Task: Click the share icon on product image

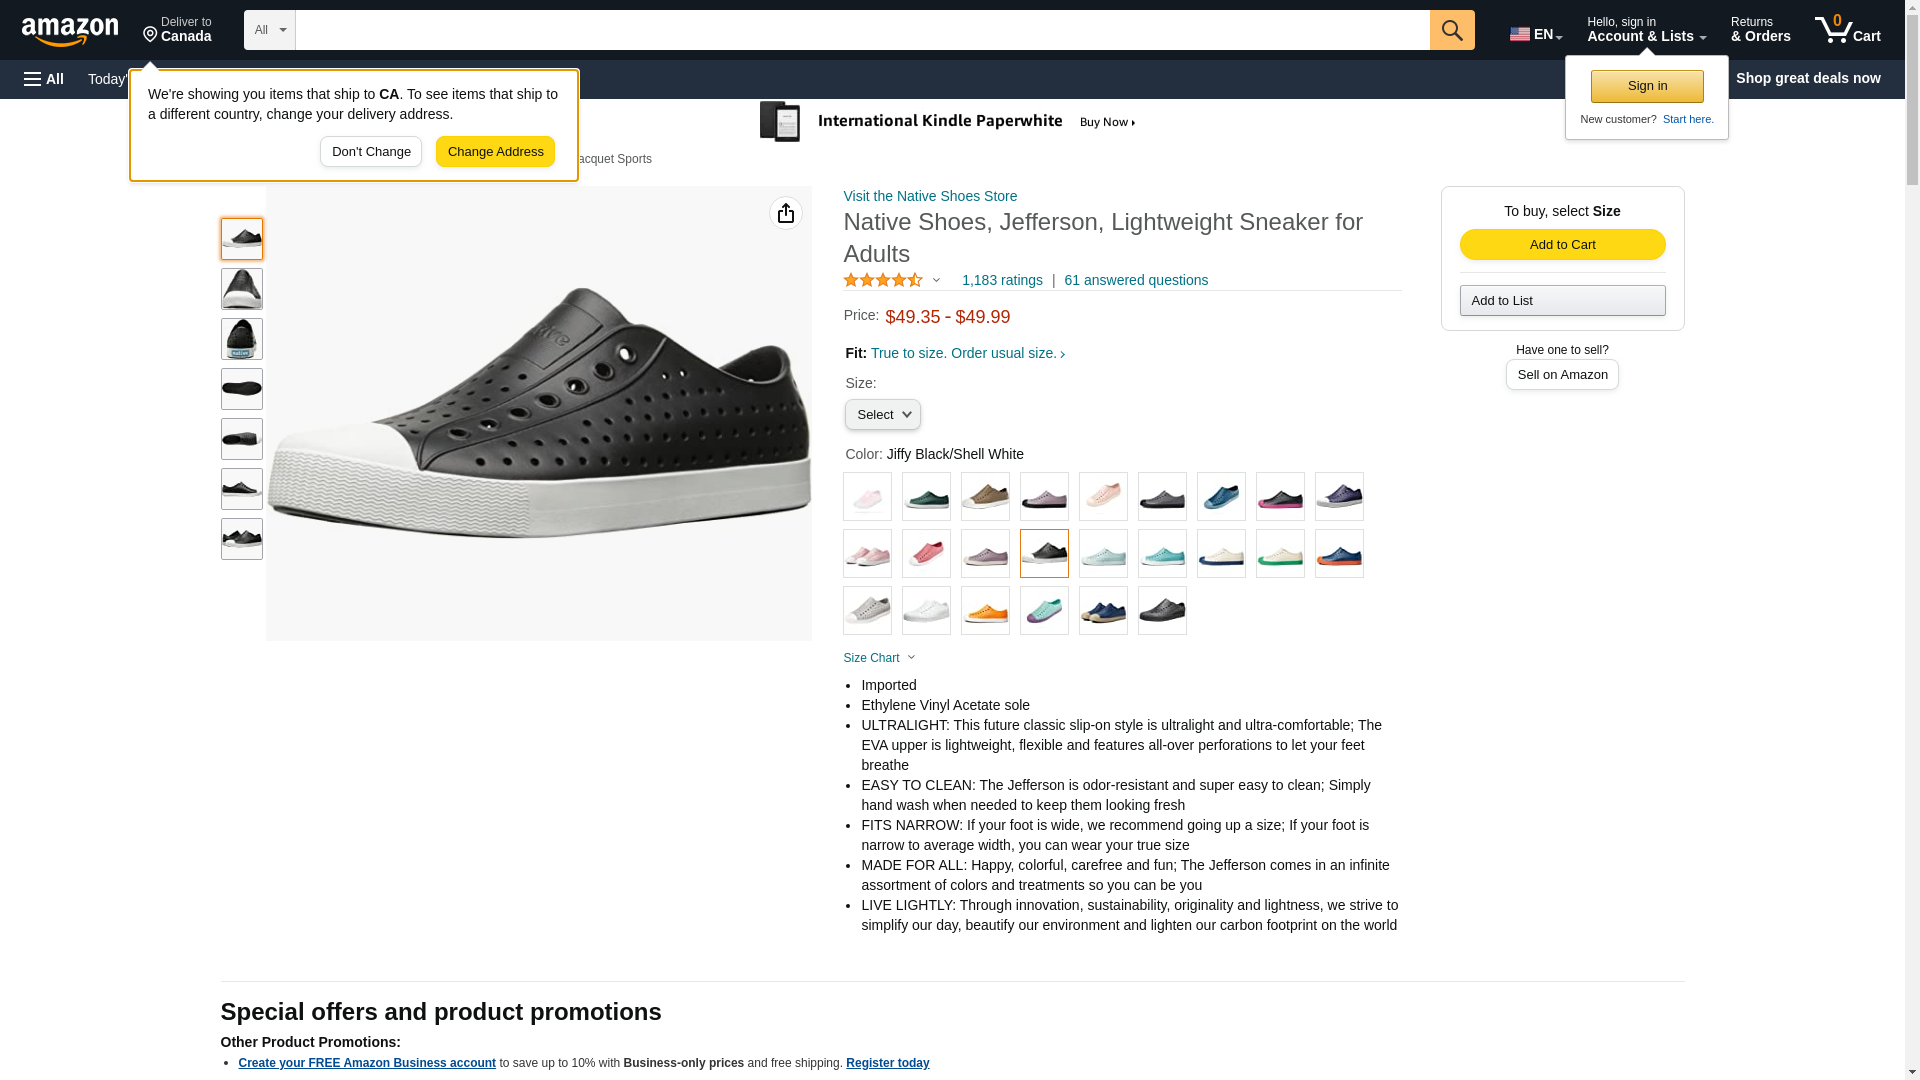Action: (786, 213)
